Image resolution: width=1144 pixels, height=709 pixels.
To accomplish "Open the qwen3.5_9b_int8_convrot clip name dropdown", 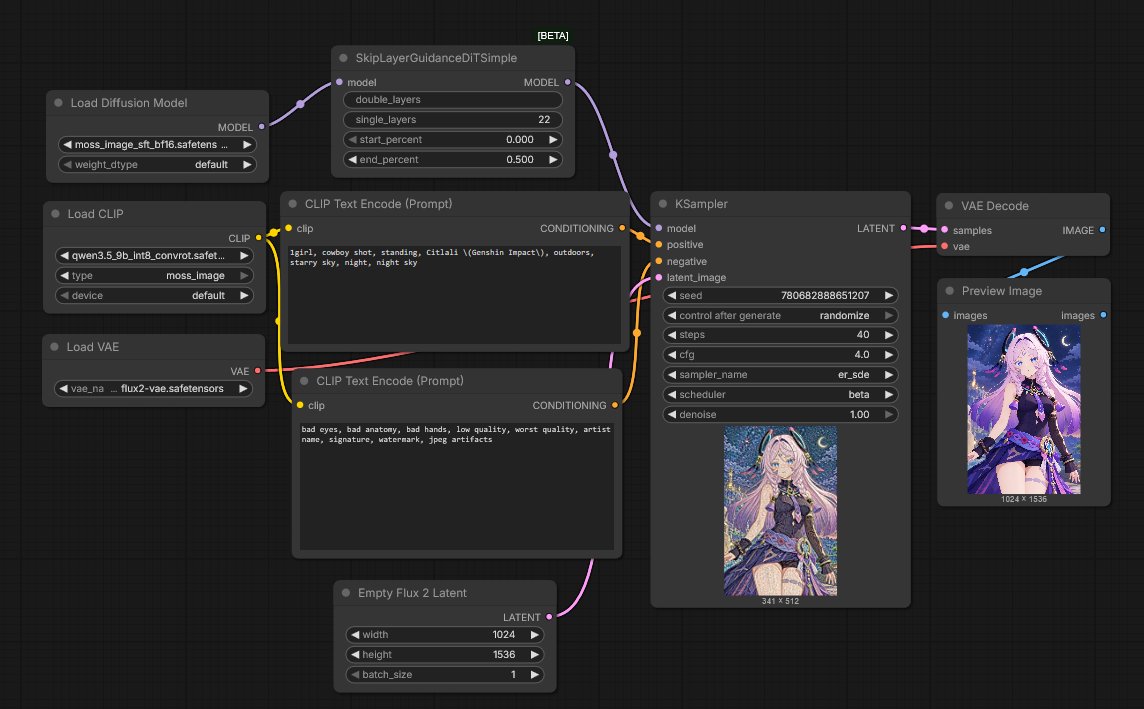I will coord(154,255).
